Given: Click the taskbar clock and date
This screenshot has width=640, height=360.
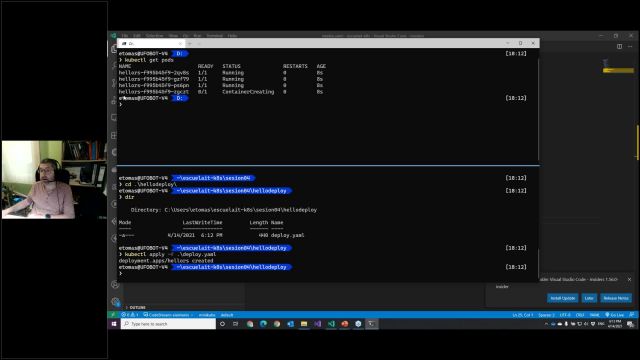Looking at the screenshot, I should pos(615,324).
